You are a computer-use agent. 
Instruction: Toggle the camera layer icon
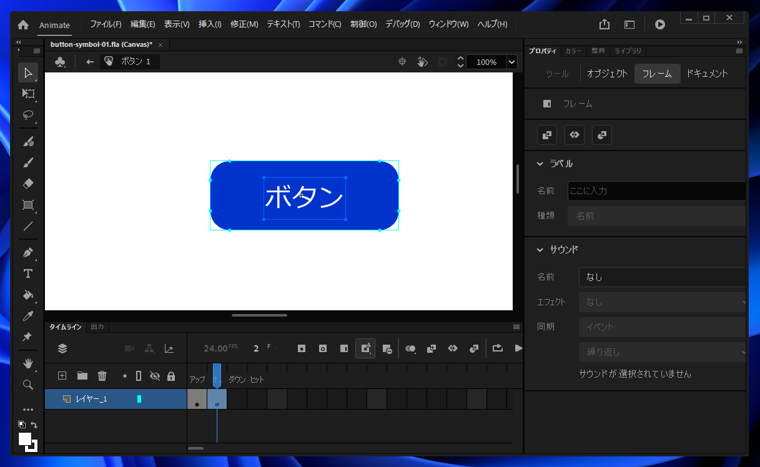point(129,349)
